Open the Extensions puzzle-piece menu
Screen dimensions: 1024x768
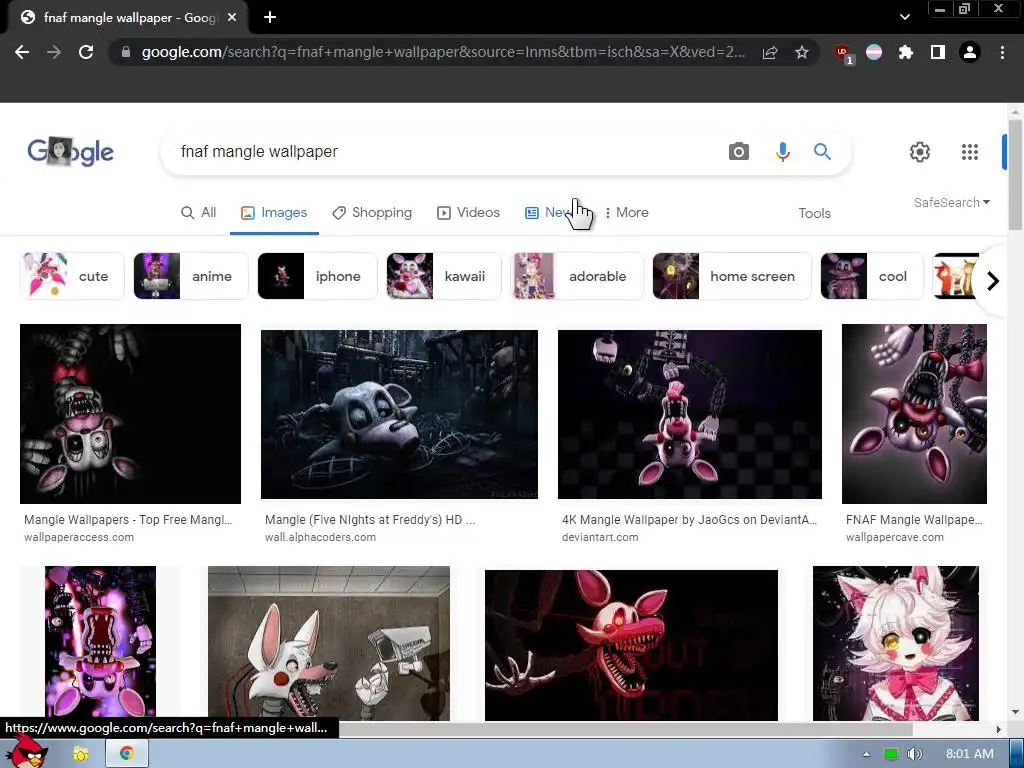(906, 52)
